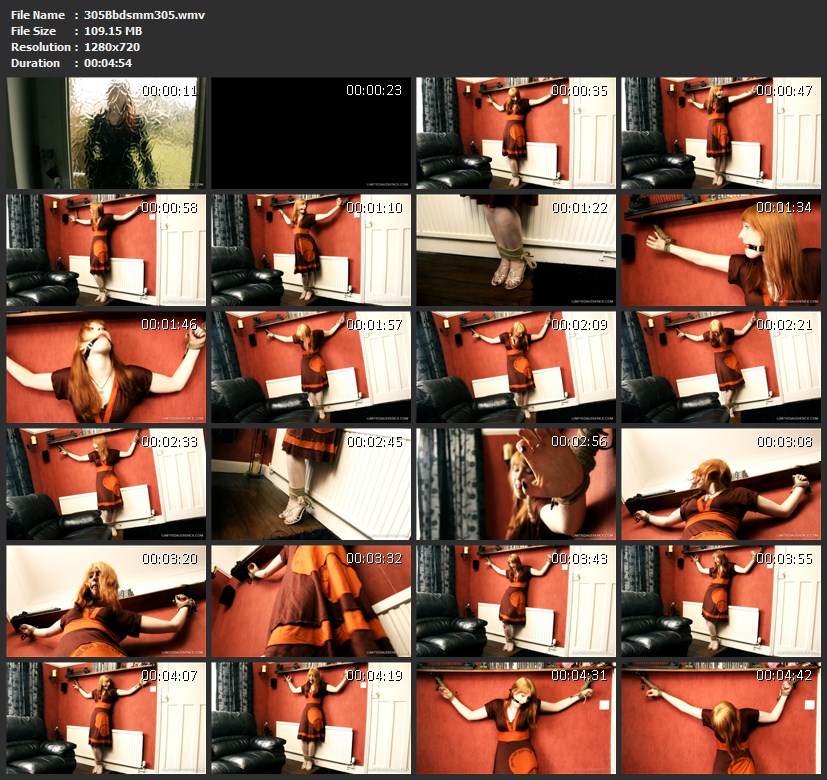
Task: Pick the frame stamped 00:04:07
Action: click(106, 718)
